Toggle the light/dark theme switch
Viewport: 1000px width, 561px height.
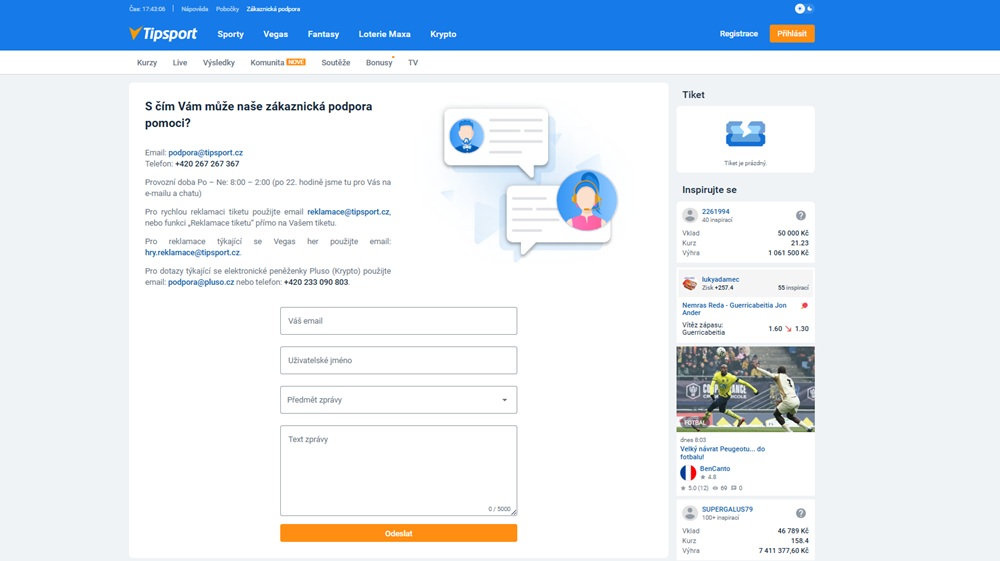coord(804,9)
